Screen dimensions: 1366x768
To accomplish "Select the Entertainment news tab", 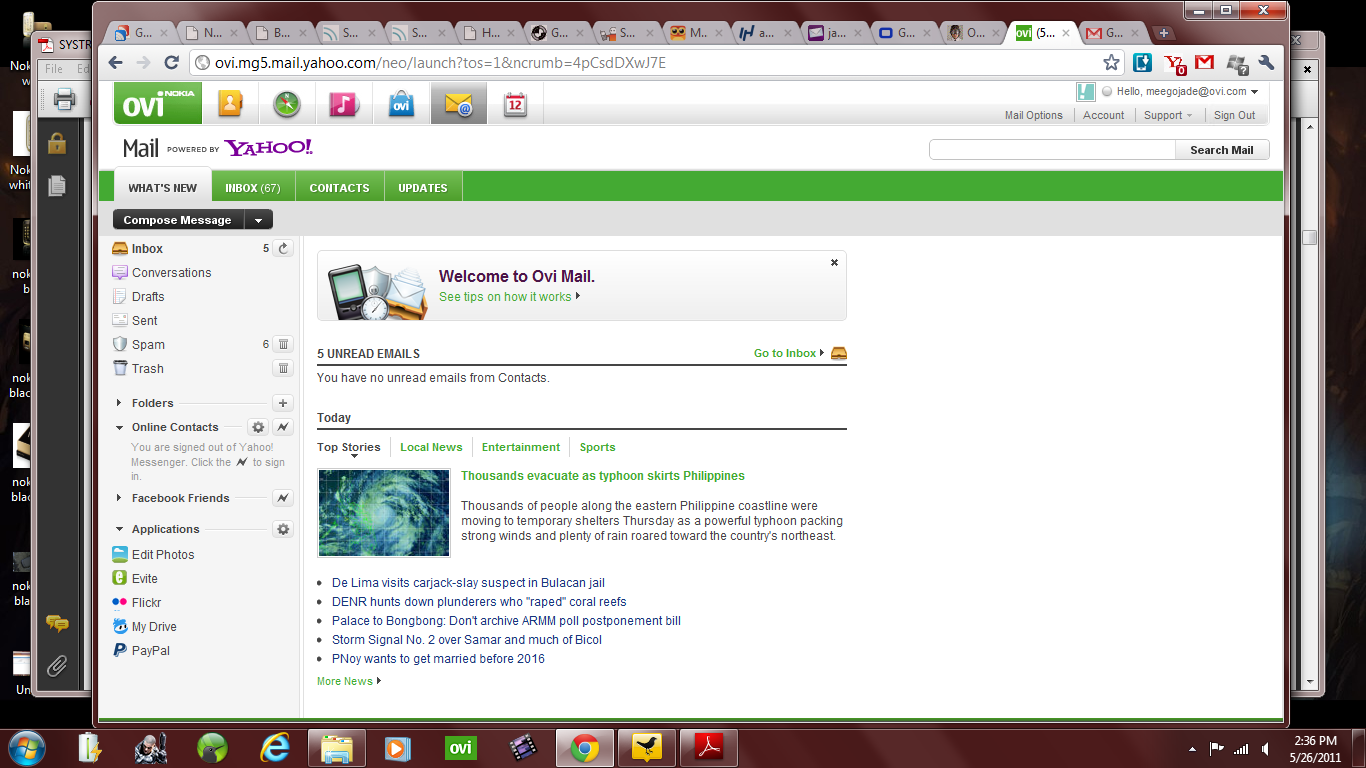I will click(x=521, y=447).
